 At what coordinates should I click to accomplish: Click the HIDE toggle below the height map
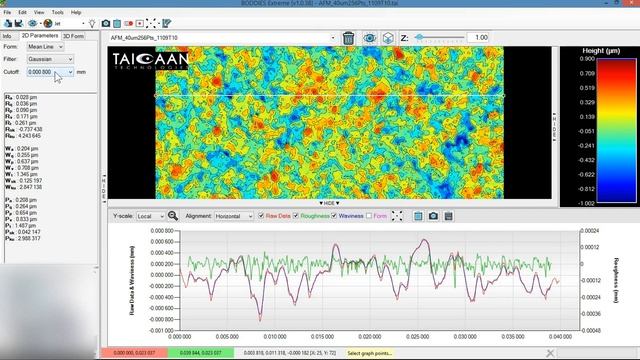[x=329, y=203]
